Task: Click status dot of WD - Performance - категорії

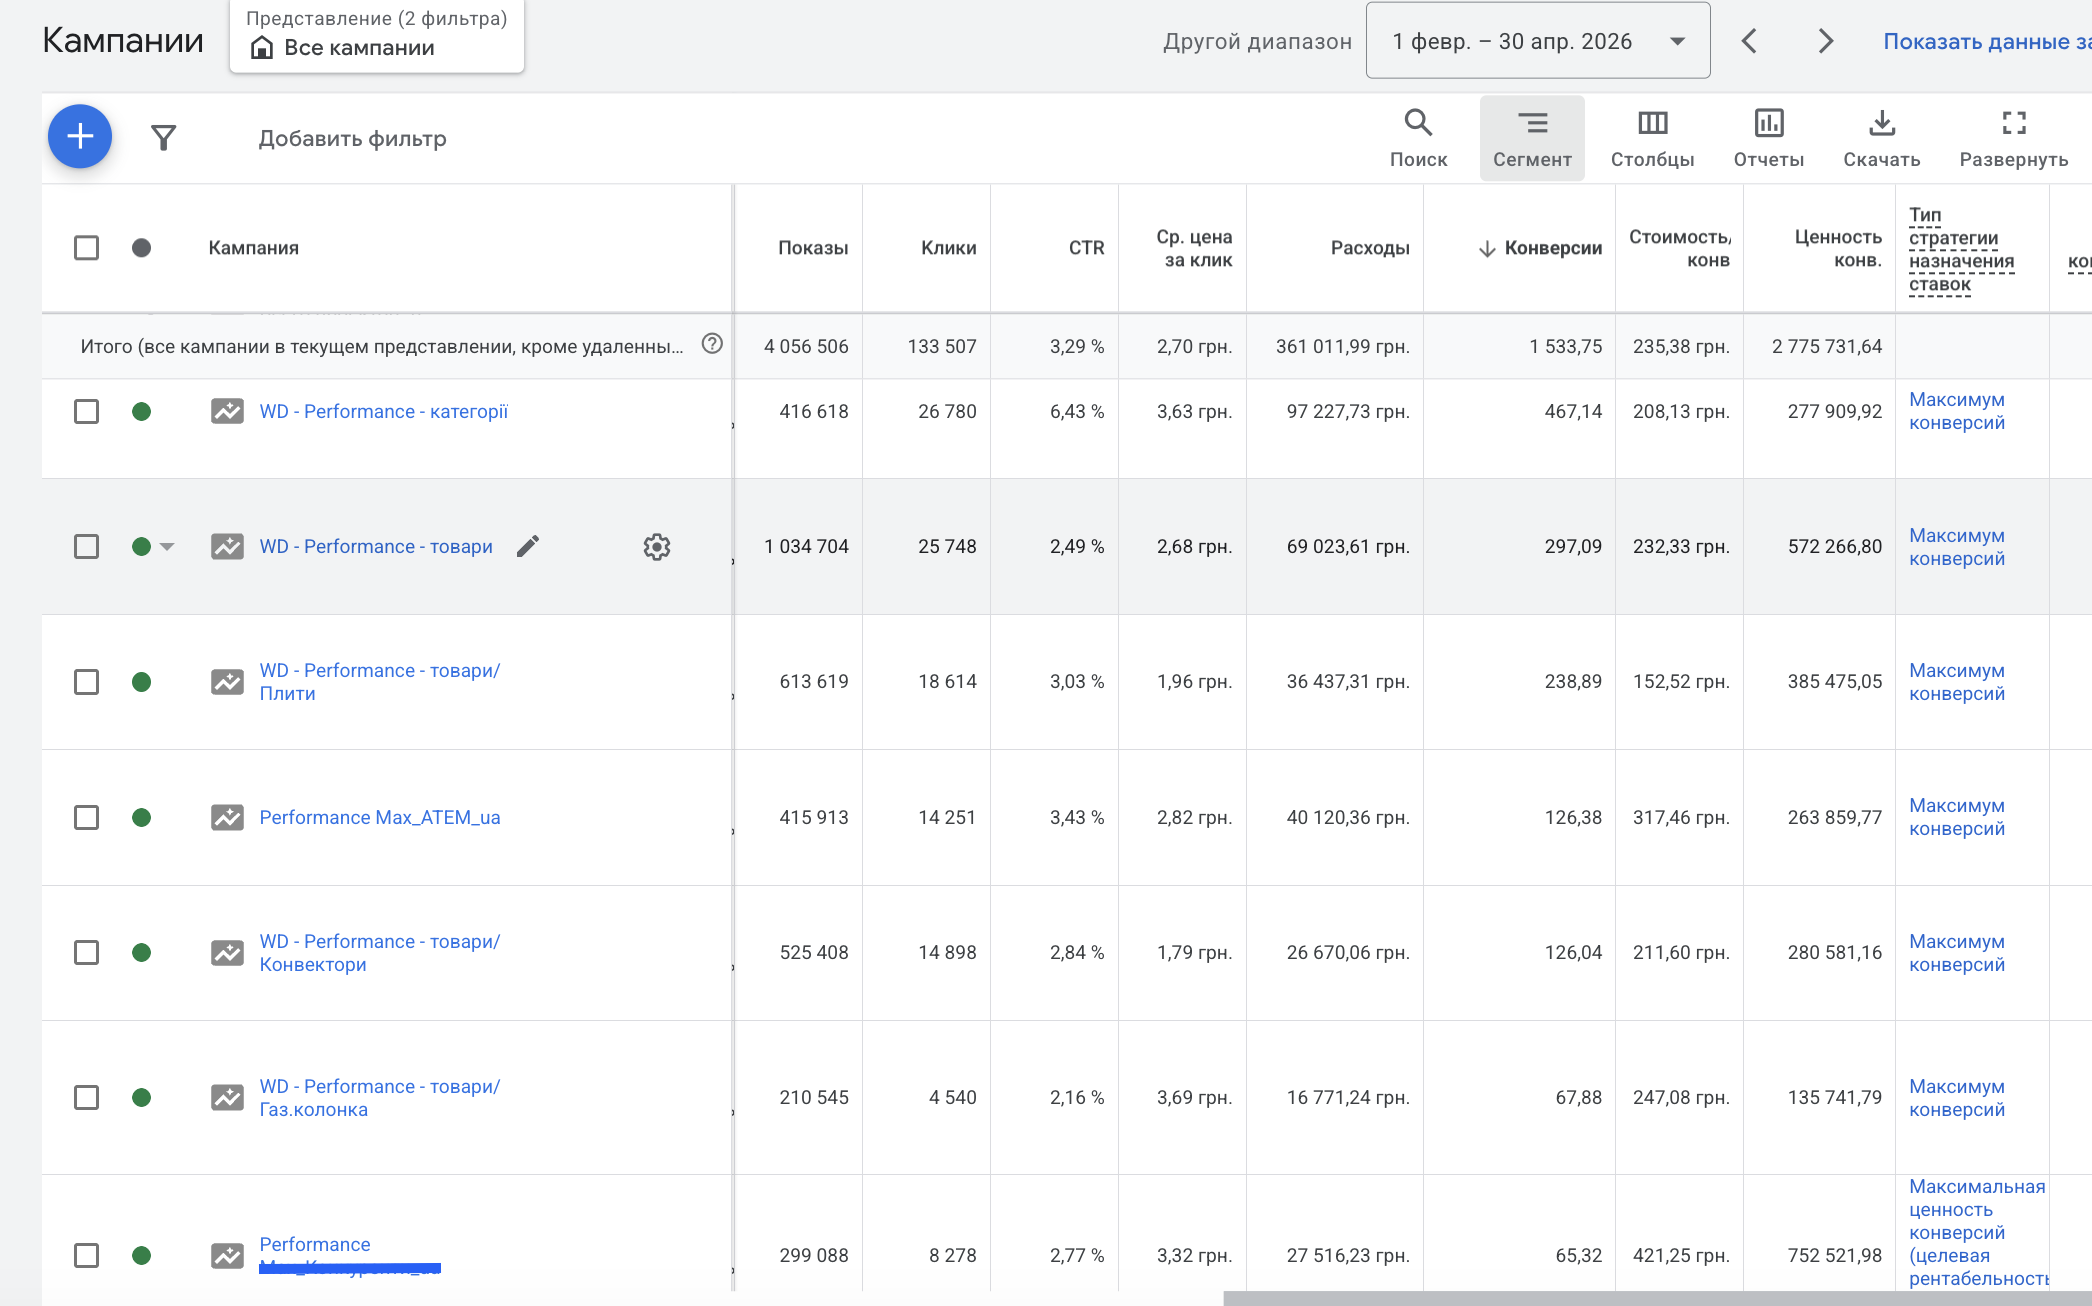Action: 141,411
